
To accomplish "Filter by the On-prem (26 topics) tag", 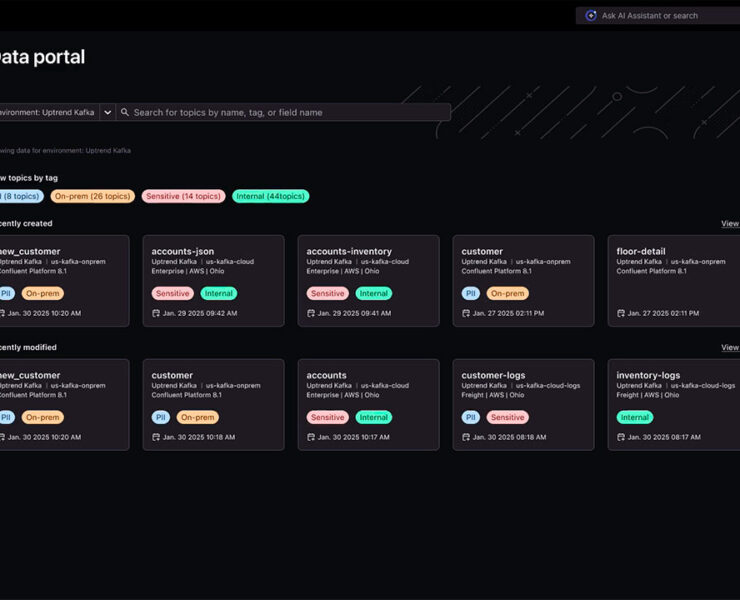I will [x=92, y=196].
